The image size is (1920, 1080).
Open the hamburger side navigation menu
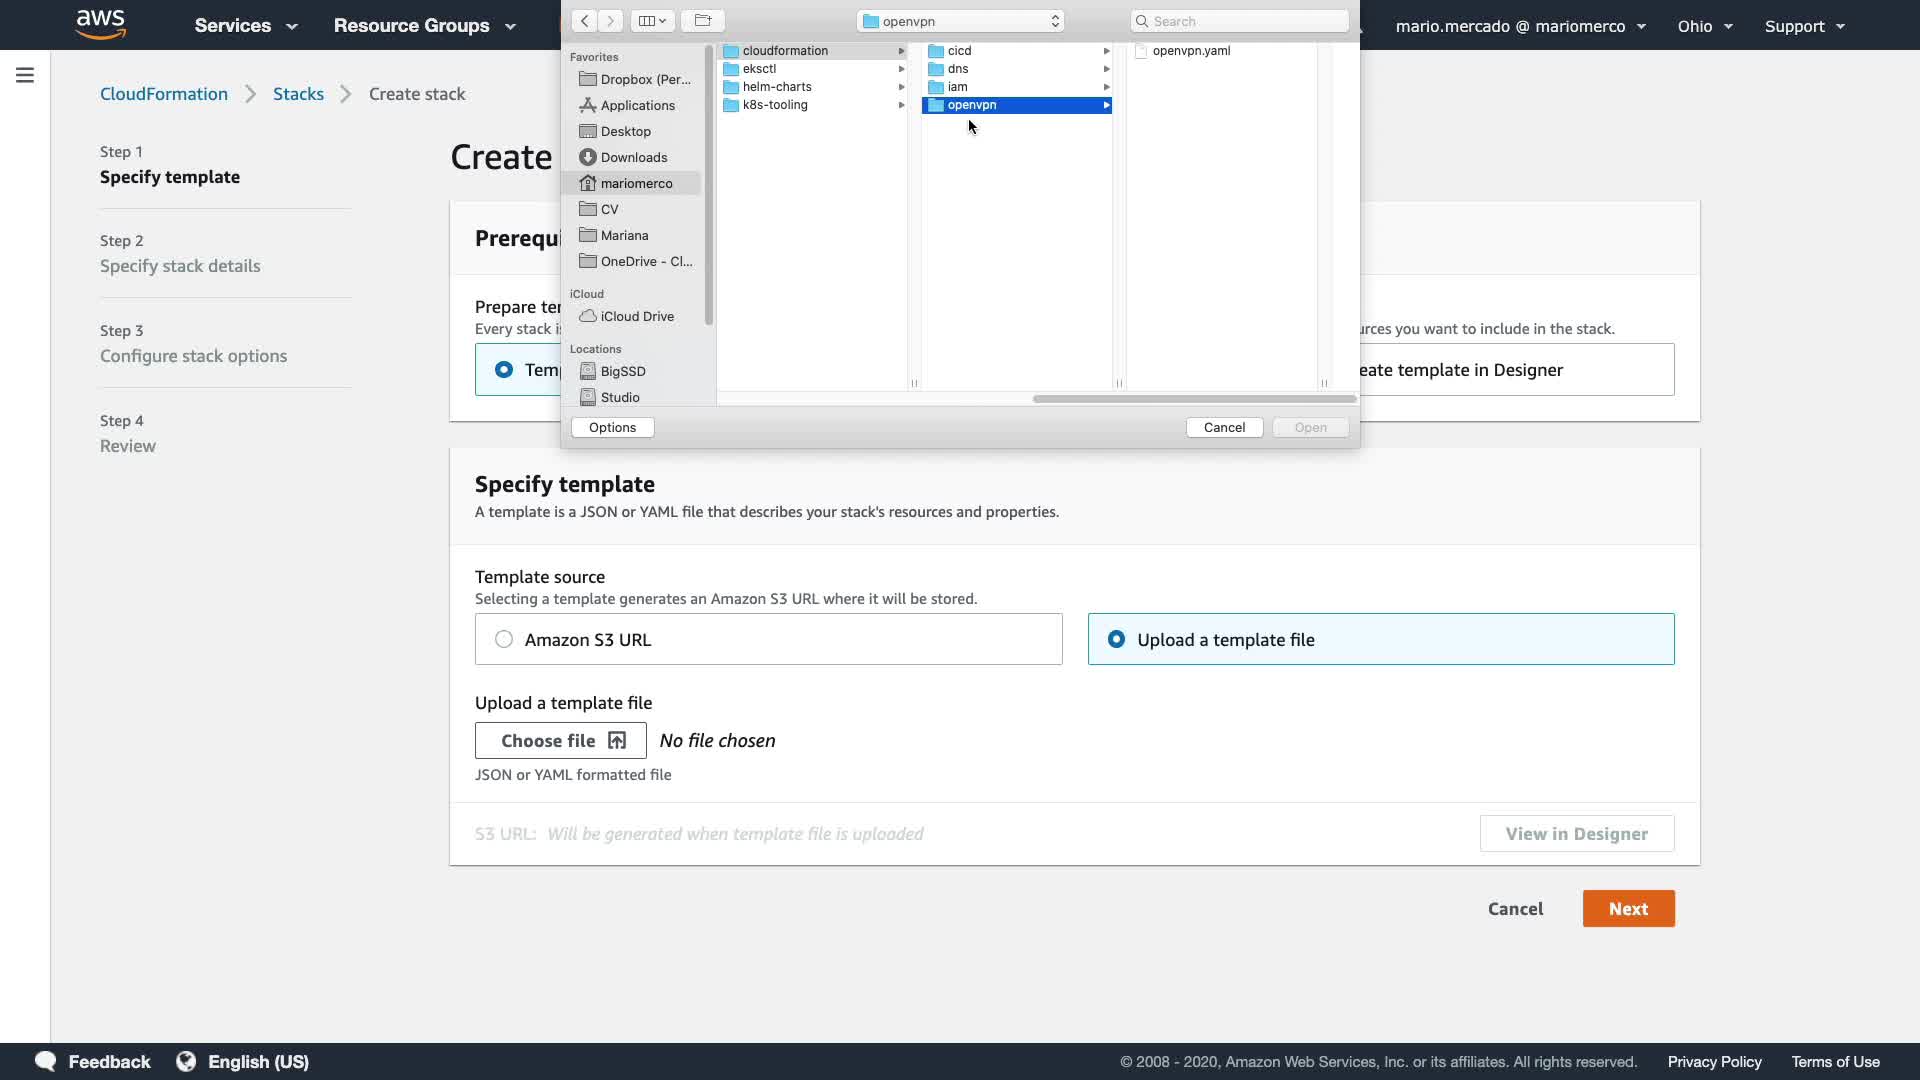[25, 75]
